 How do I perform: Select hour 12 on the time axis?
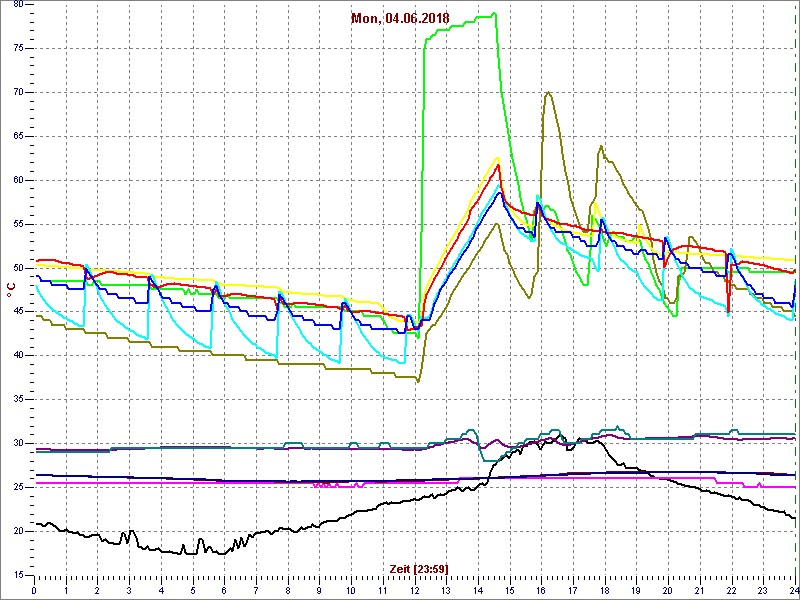click(415, 591)
